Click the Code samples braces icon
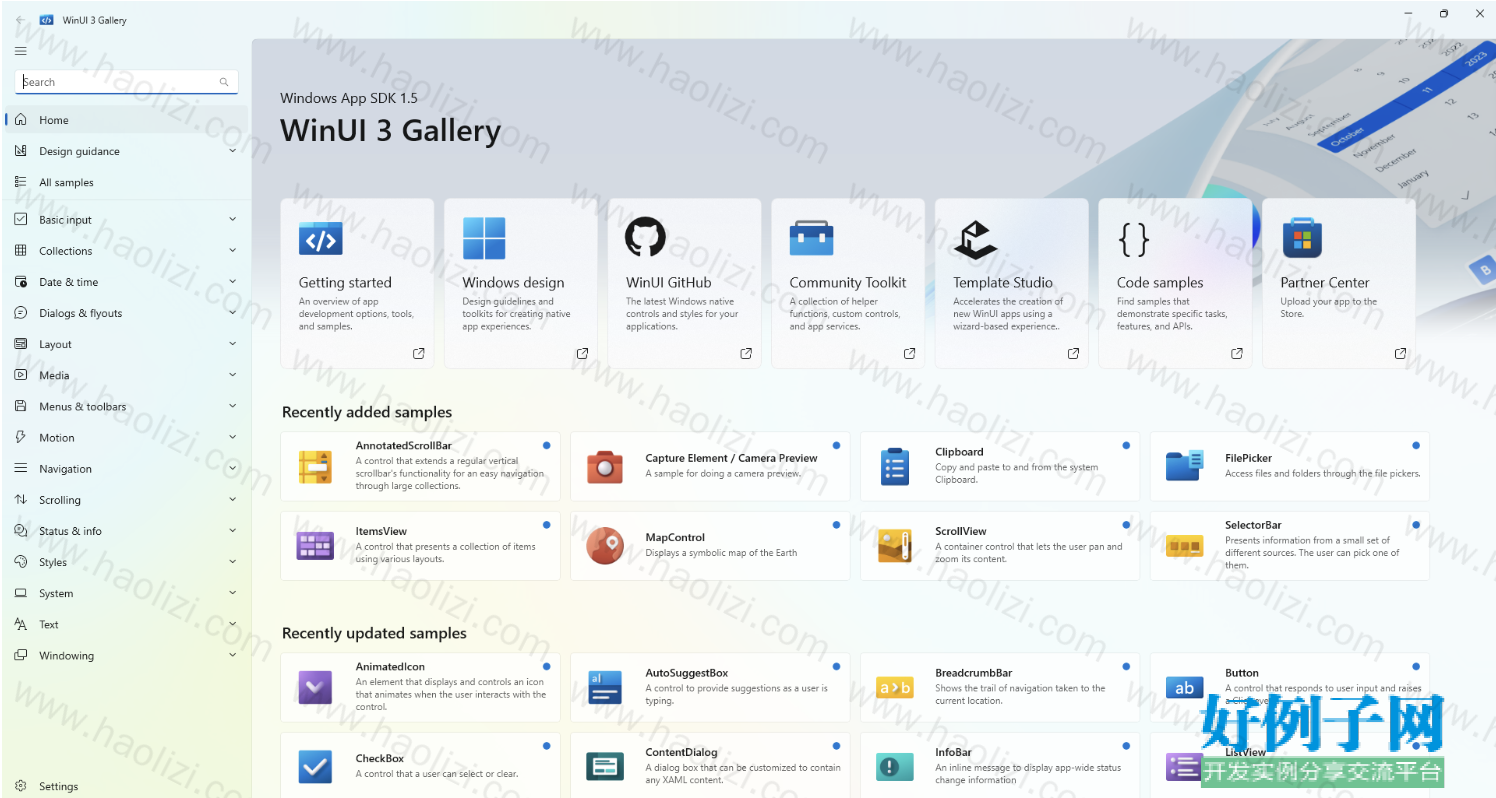 (1134, 239)
